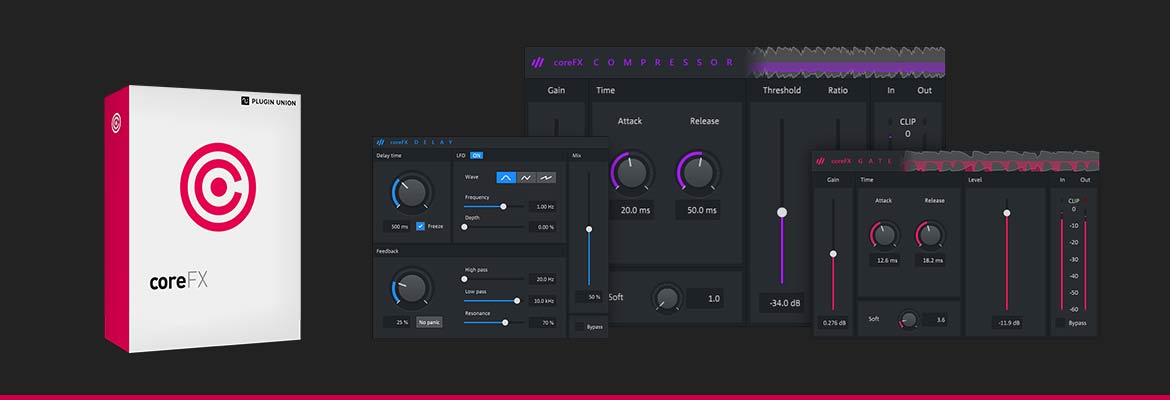This screenshot has height=400, width=1170.
Task: Click the red circular logo on product box
Action: tap(218, 187)
